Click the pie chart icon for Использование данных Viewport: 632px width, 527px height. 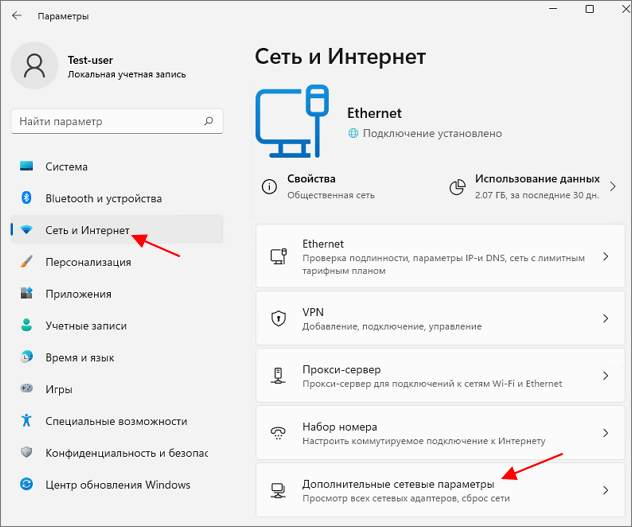pyautogui.click(x=457, y=187)
